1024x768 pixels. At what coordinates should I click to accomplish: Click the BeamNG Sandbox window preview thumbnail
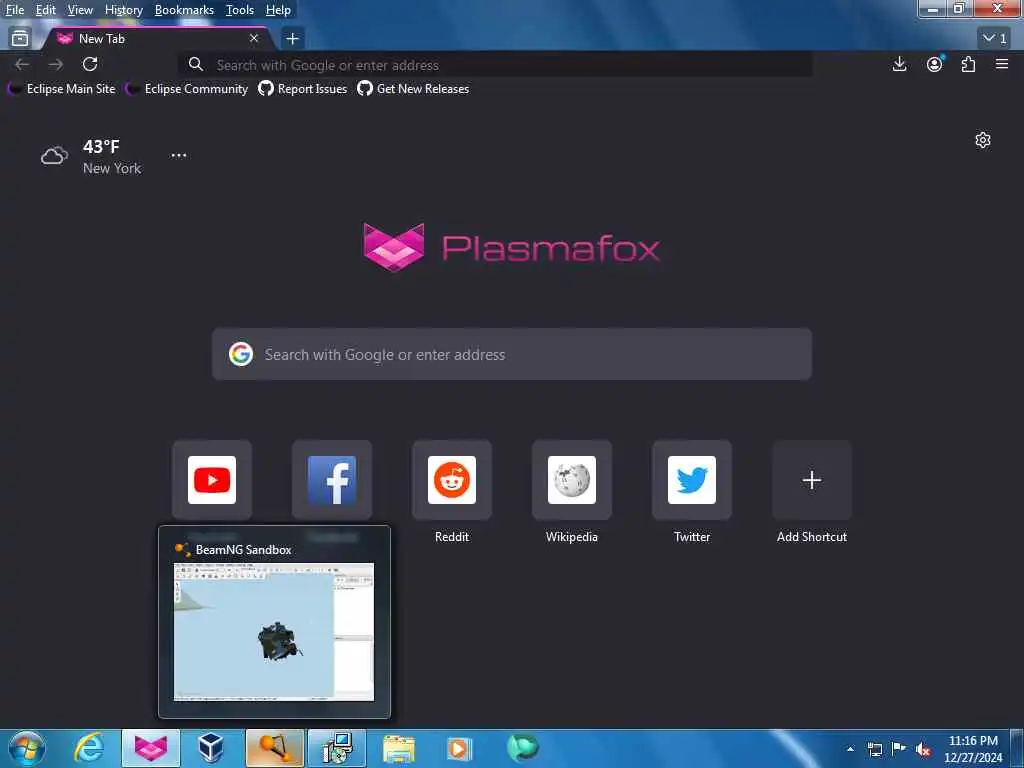pos(274,632)
